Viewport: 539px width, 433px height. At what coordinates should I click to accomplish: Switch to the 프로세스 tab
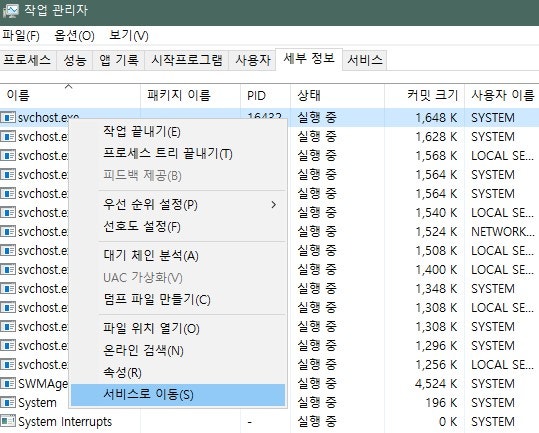point(27,60)
